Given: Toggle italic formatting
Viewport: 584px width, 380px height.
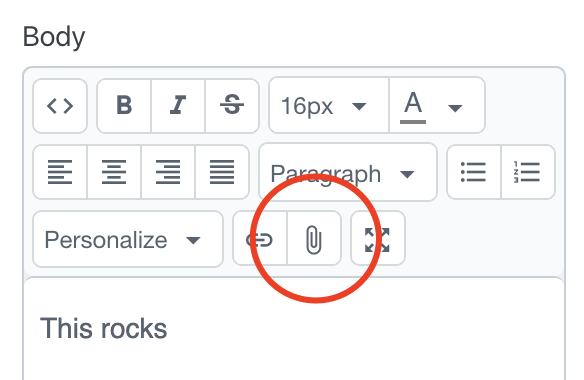Looking at the screenshot, I should [x=178, y=106].
